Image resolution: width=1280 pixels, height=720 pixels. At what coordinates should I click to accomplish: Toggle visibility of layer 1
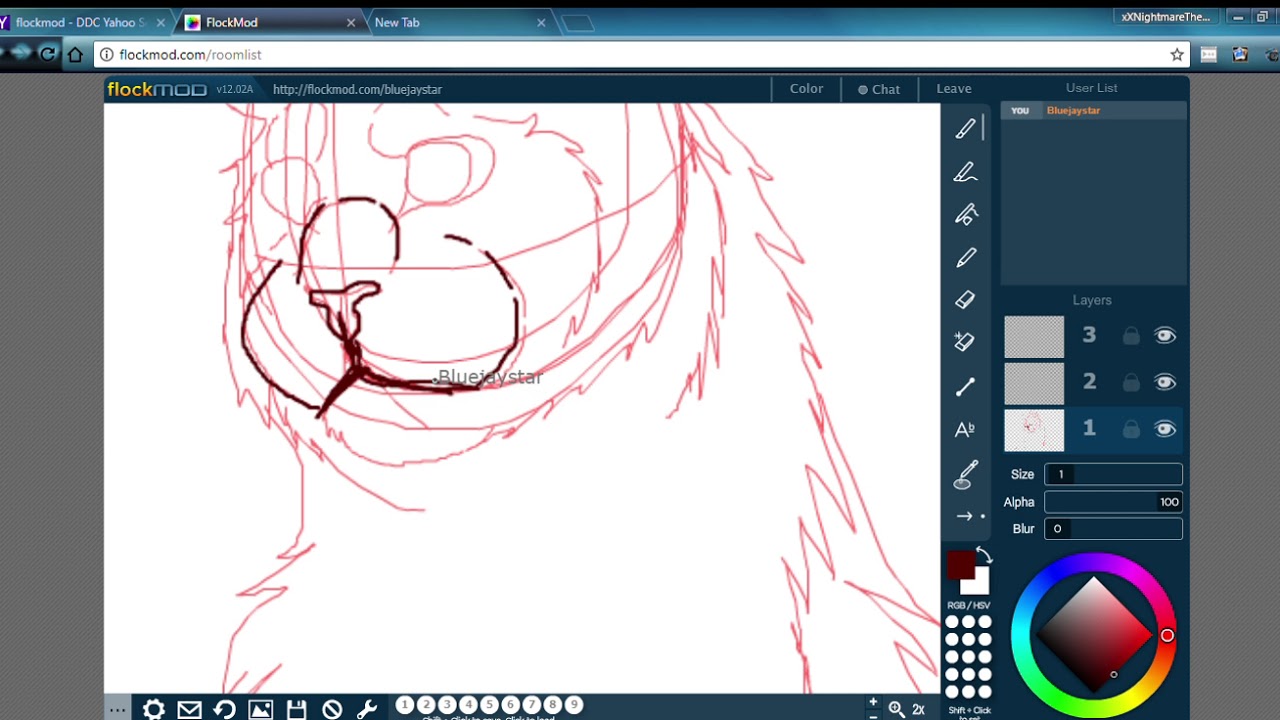pyautogui.click(x=1165, y=429)
